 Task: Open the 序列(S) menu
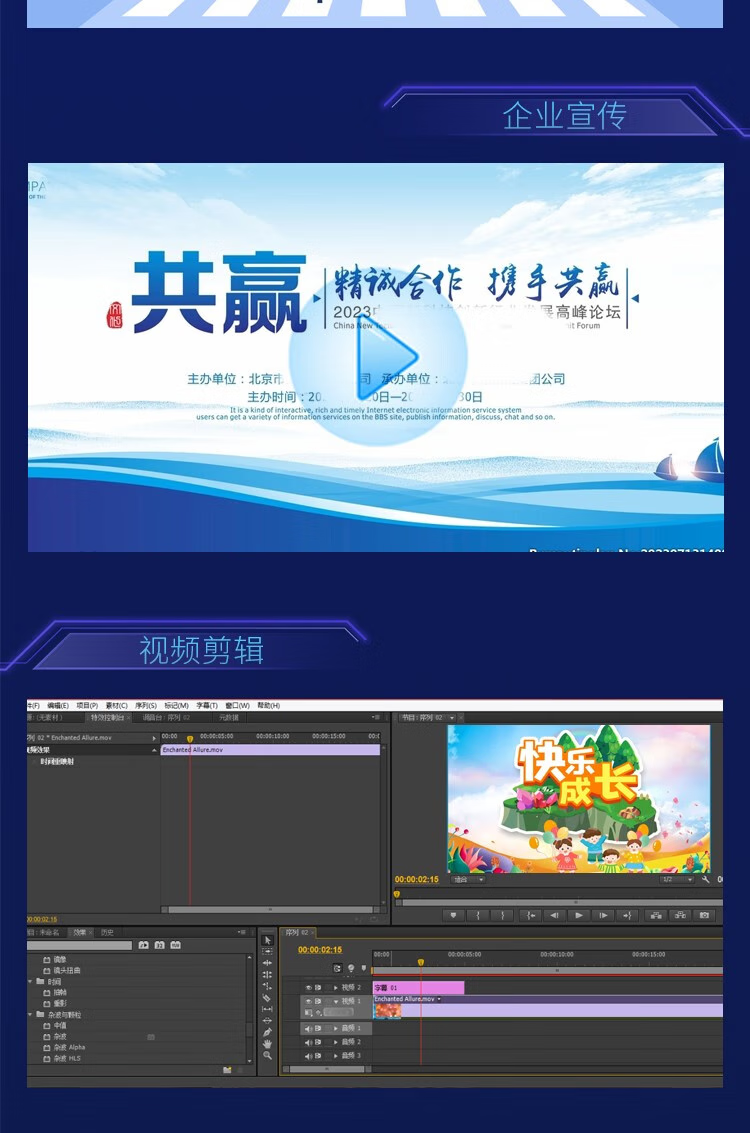point(145,705)
